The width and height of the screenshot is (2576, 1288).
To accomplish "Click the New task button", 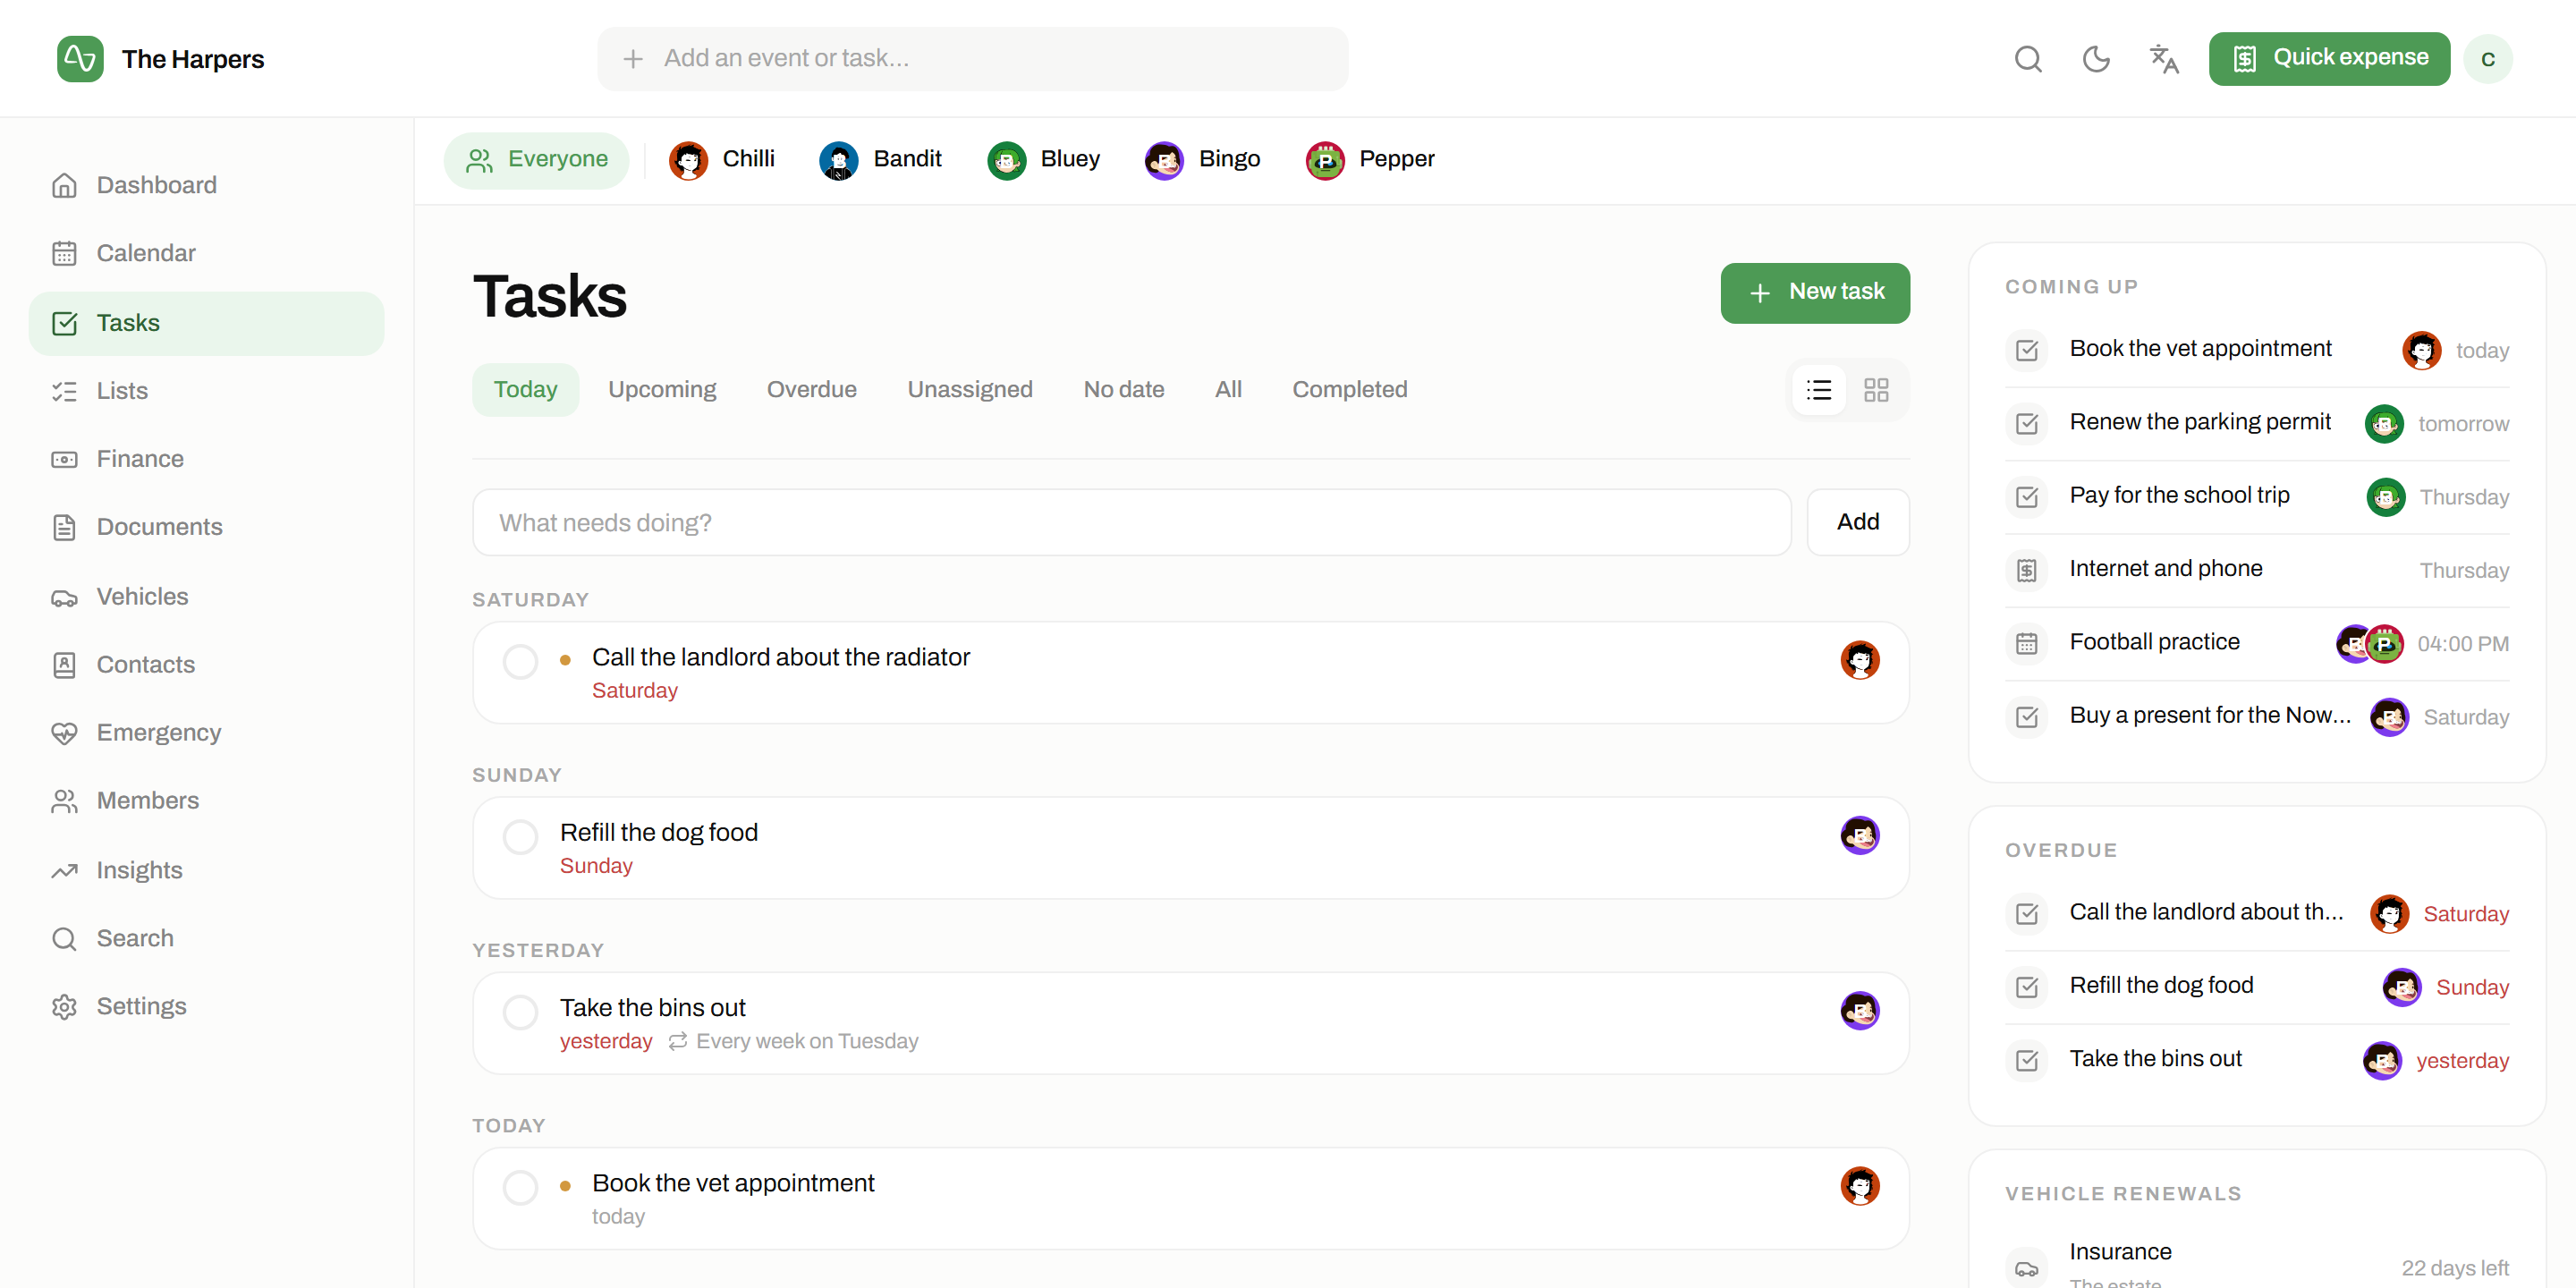I will pyautogui.click(x=1814, y=293).
